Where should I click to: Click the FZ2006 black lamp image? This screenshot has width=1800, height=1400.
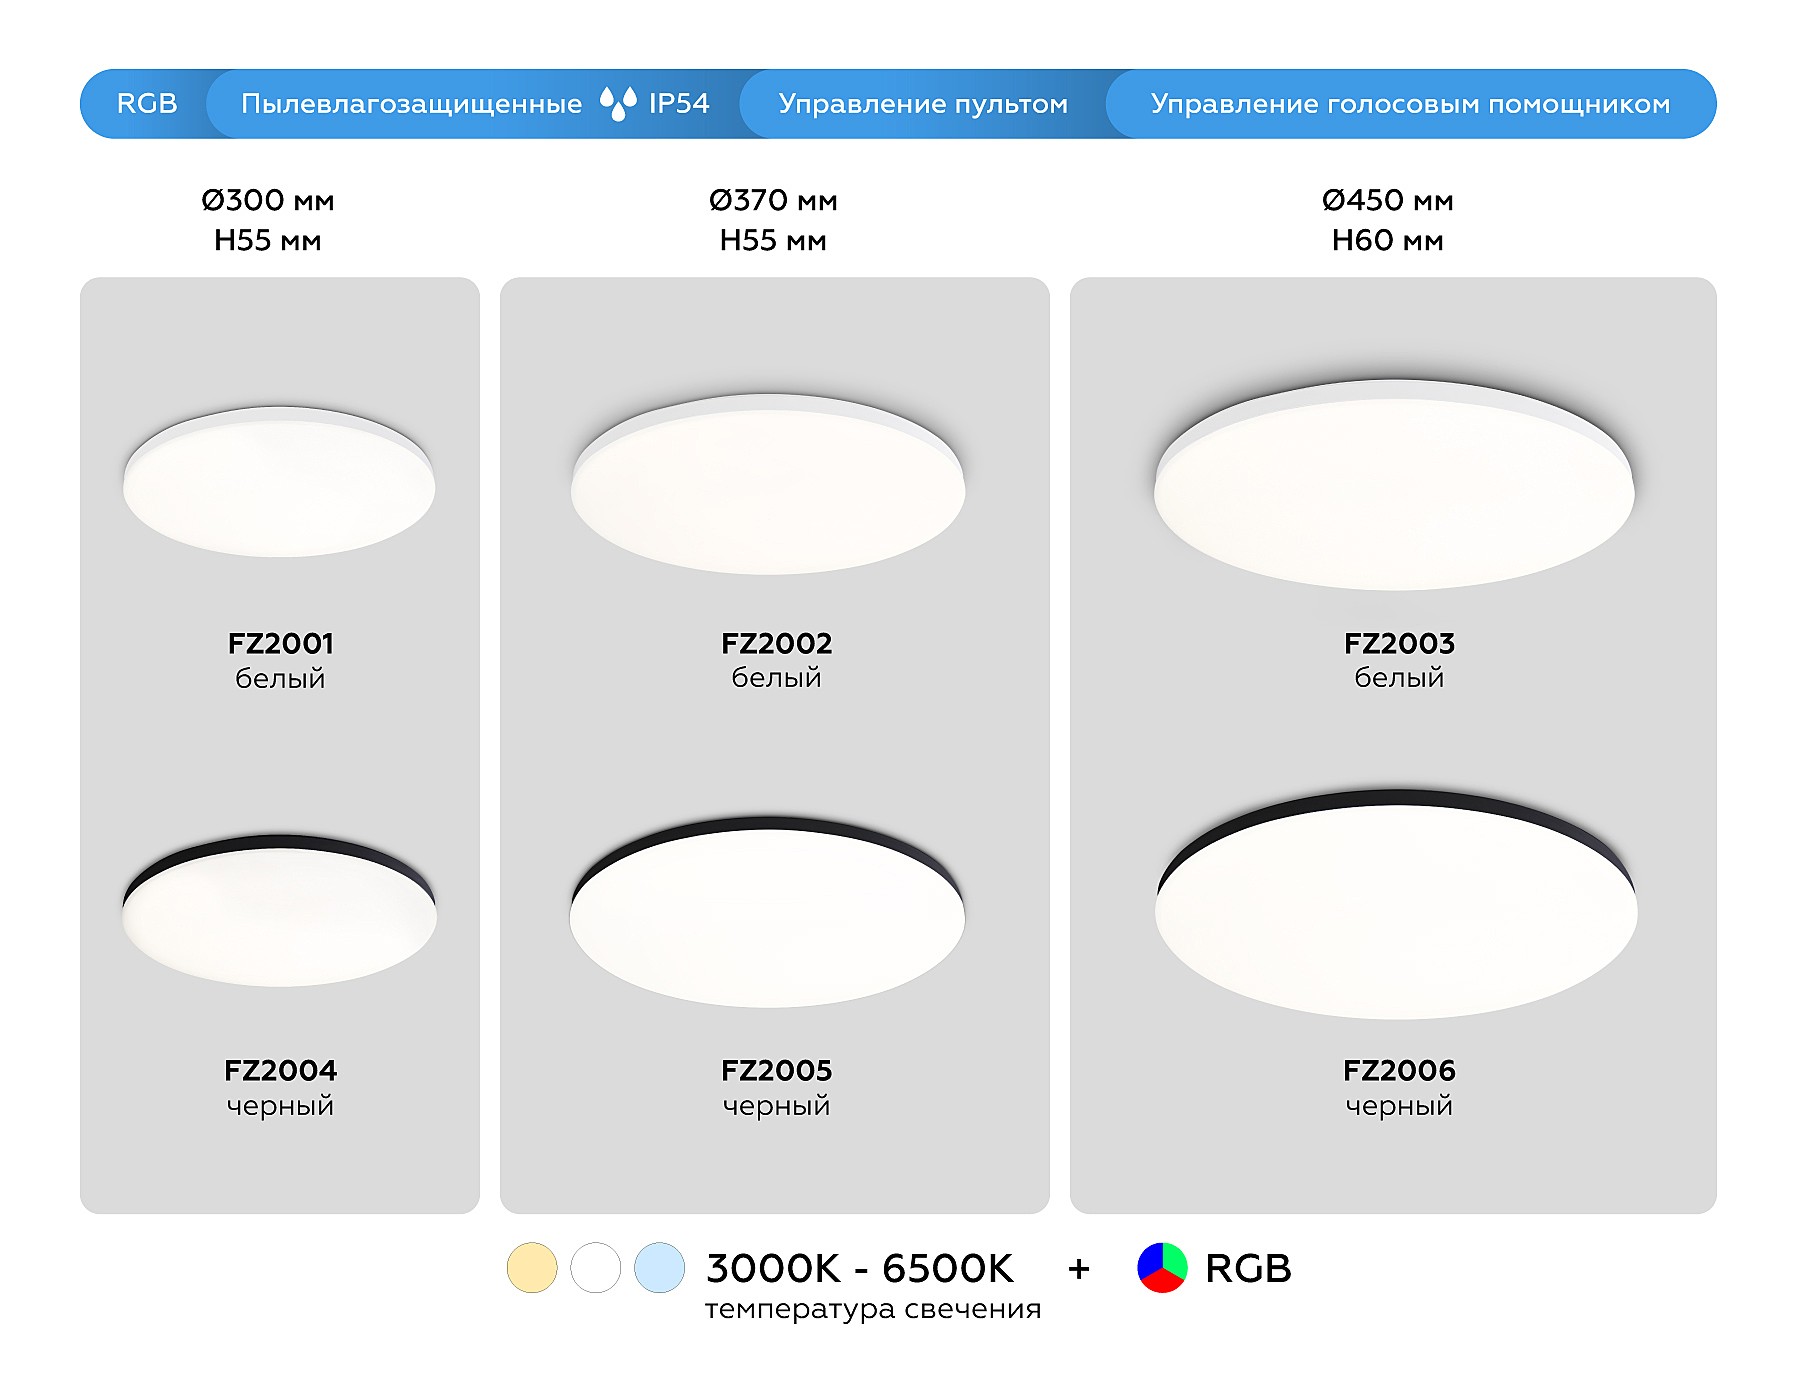(1396, 905)
